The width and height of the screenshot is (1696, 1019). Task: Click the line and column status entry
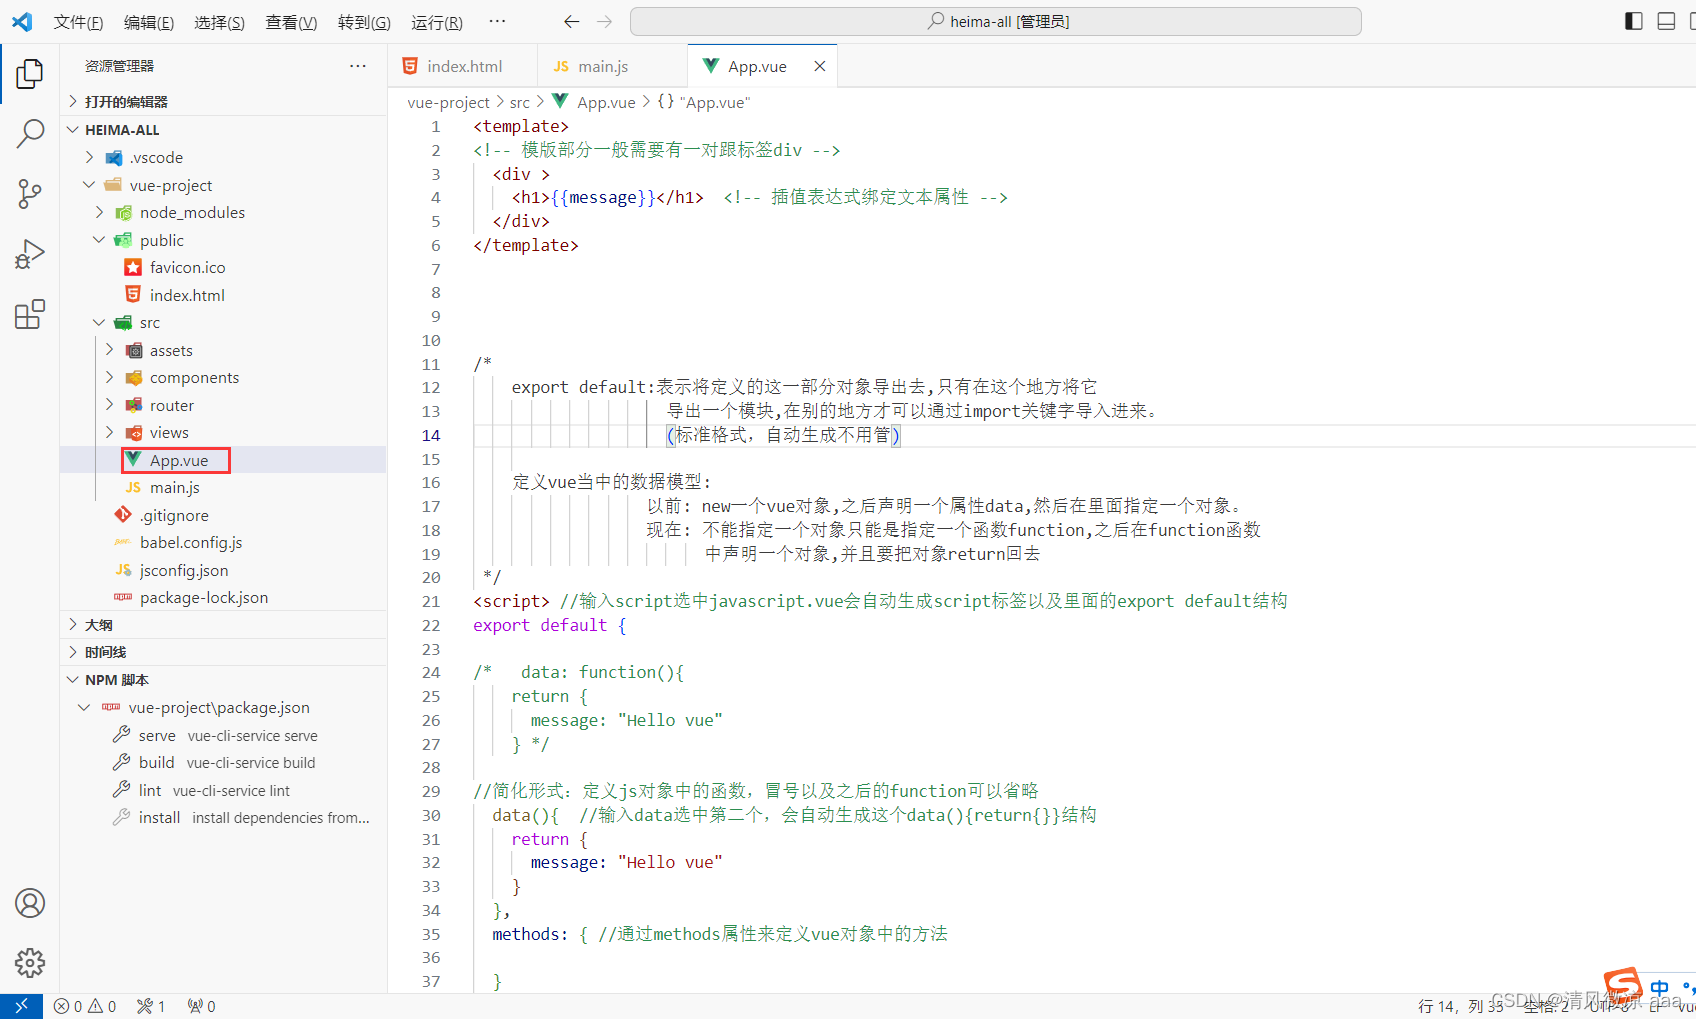[x=1460, y=1006]
